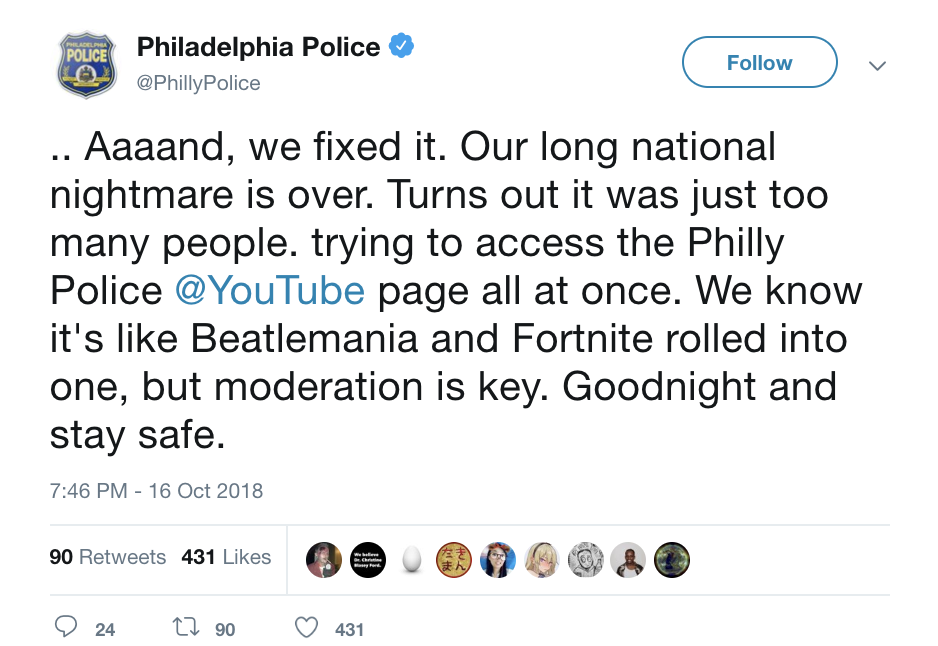This screenshot has height=646, width=938.
Task: Open the blonde anime character avatar
Action: click(x=541, y=561)
